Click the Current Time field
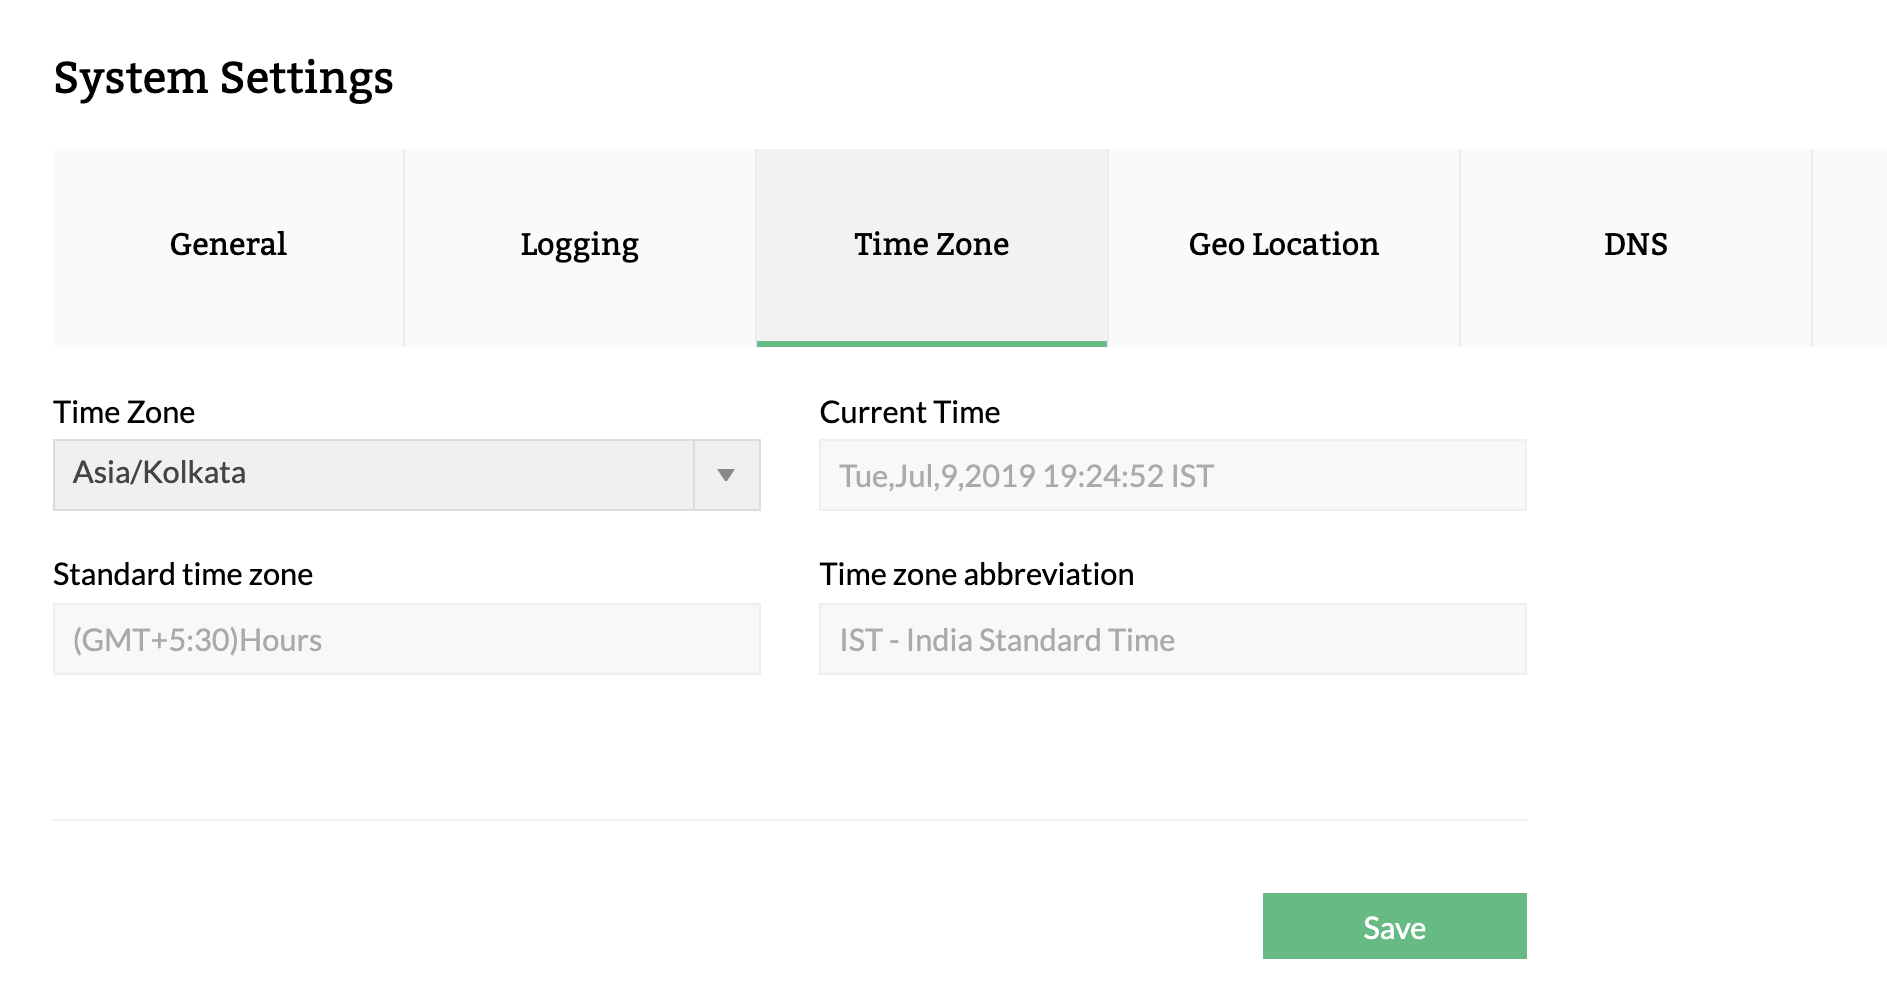The width and height of the screenshot is (1887, 991). (1172, 475)
